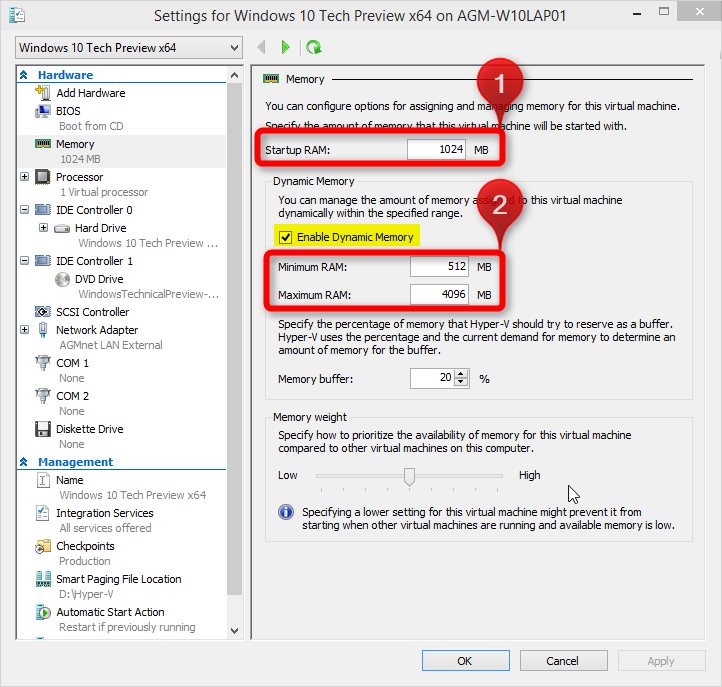Click the OK button
The height and width of the screenshot is (687, 722).
[x=466, y=661]
